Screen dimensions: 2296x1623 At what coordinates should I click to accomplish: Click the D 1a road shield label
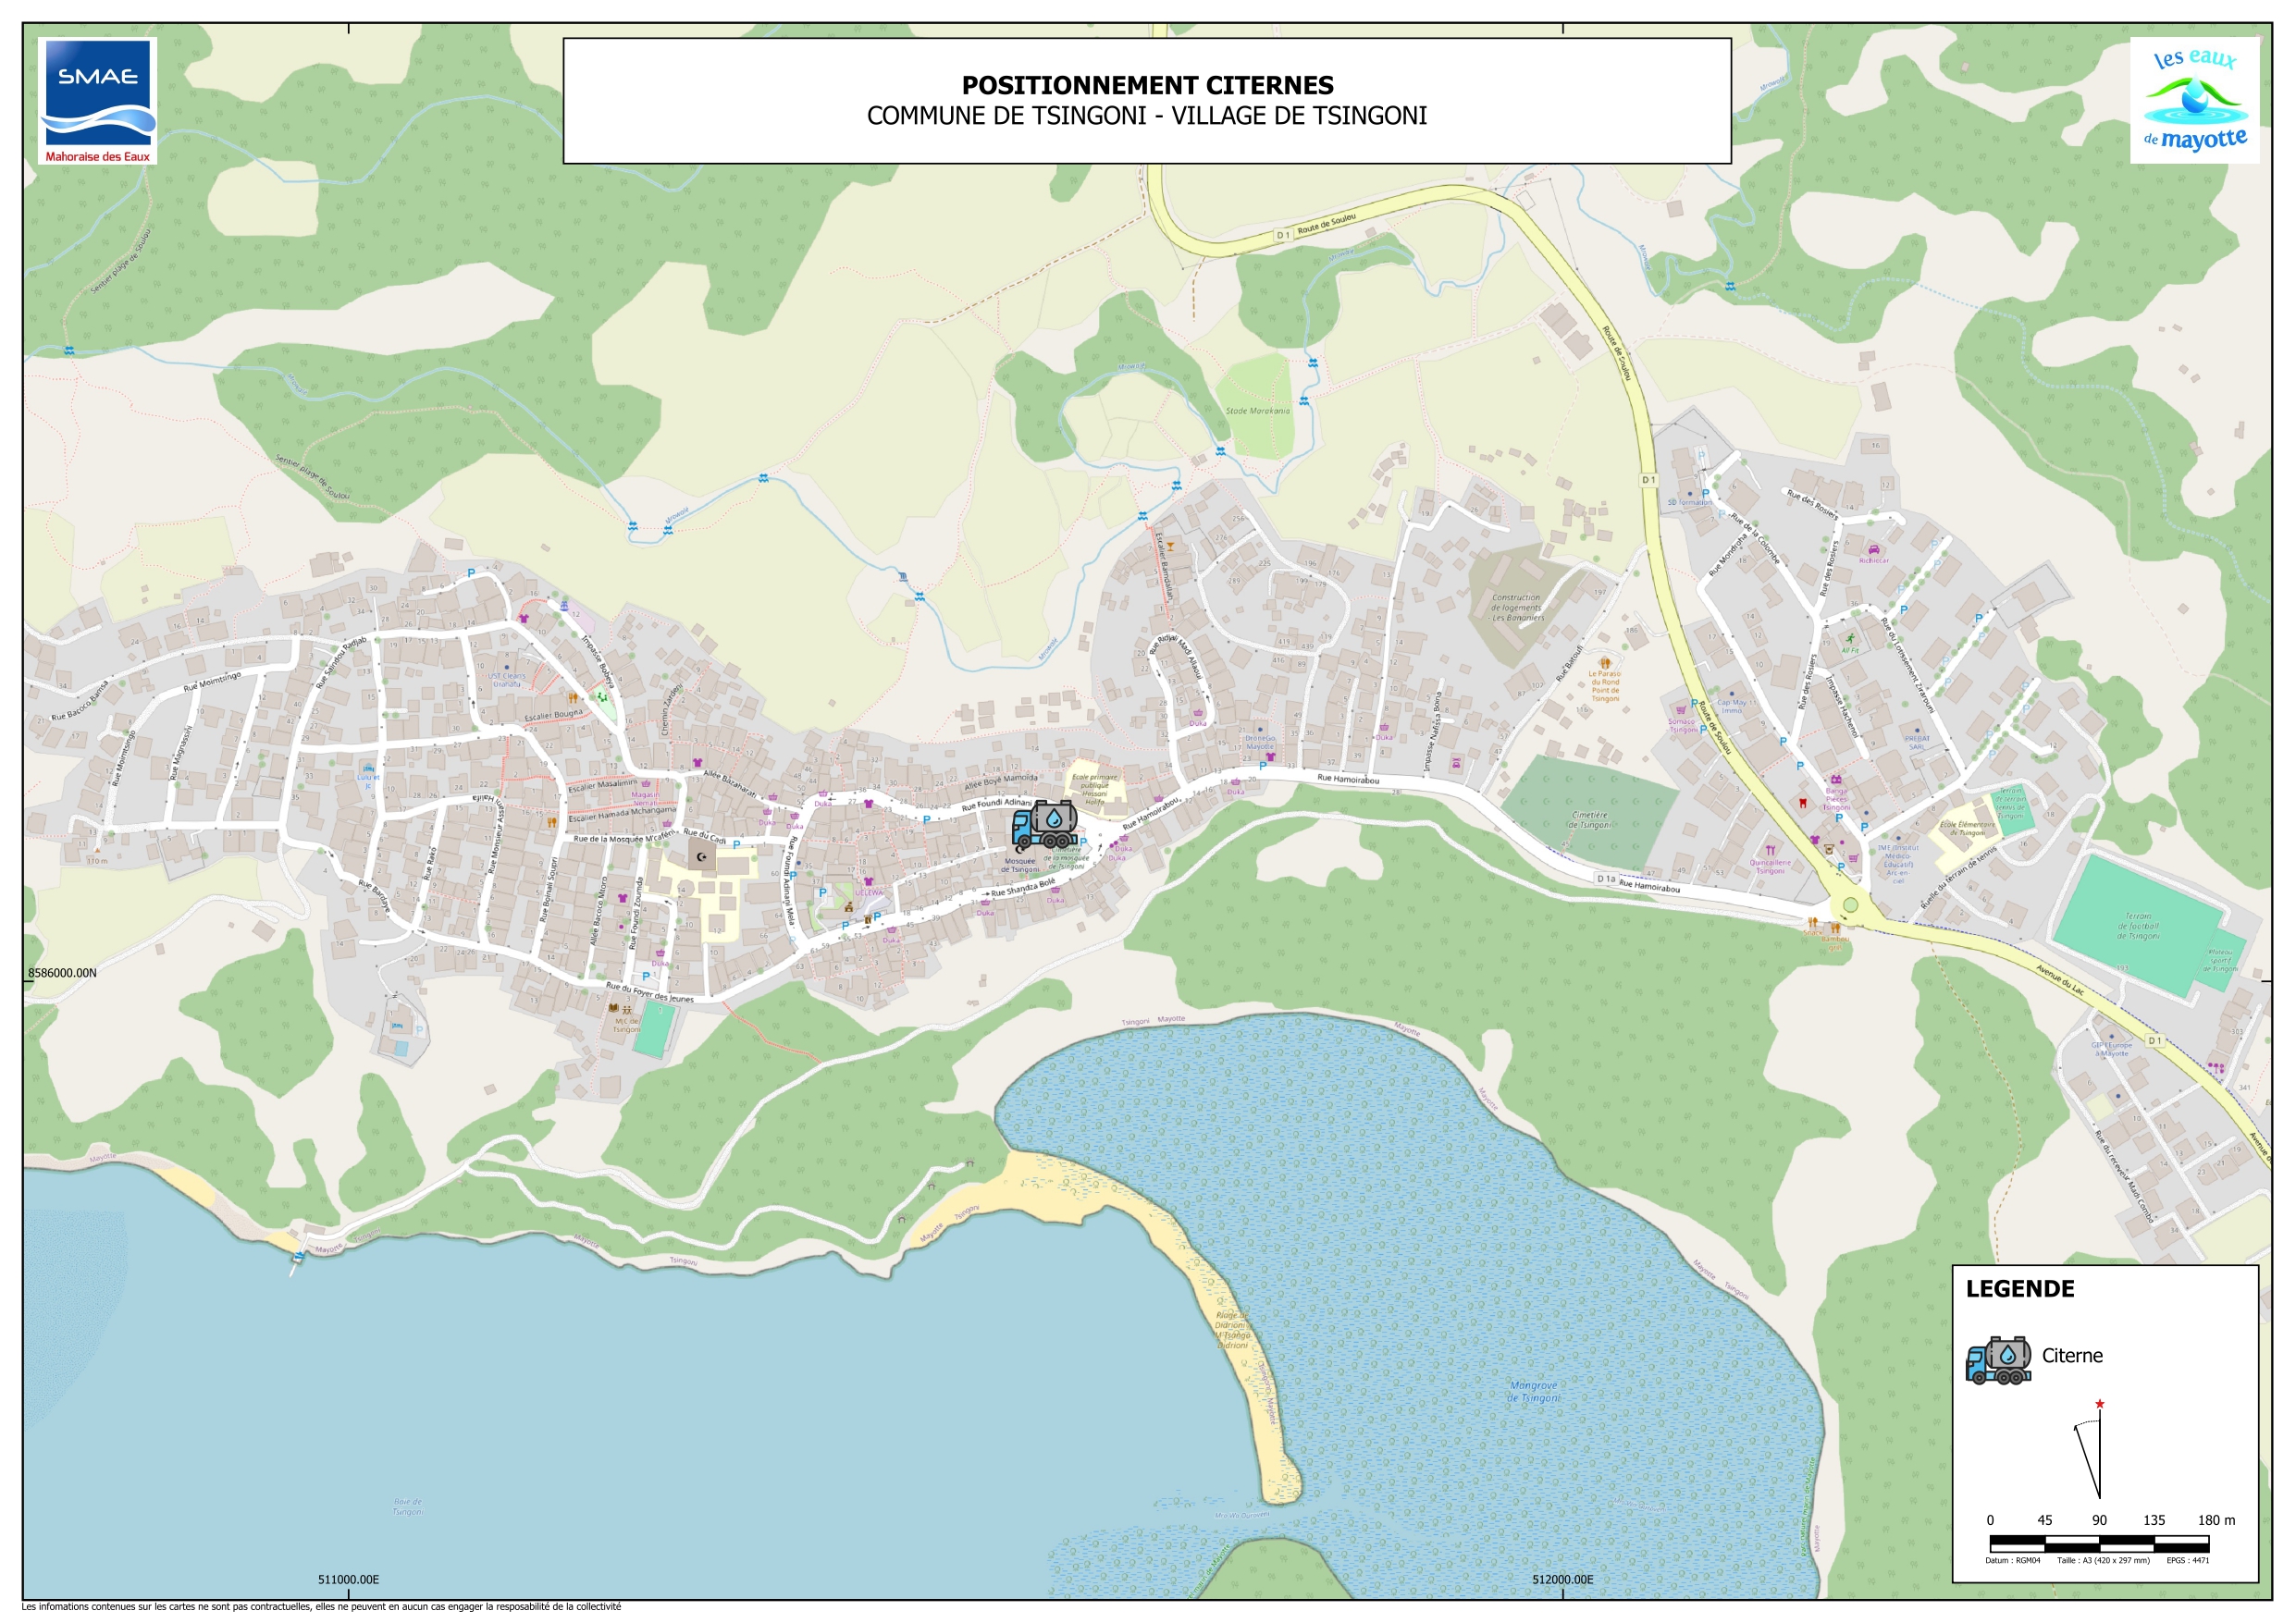coord(1606,878)
